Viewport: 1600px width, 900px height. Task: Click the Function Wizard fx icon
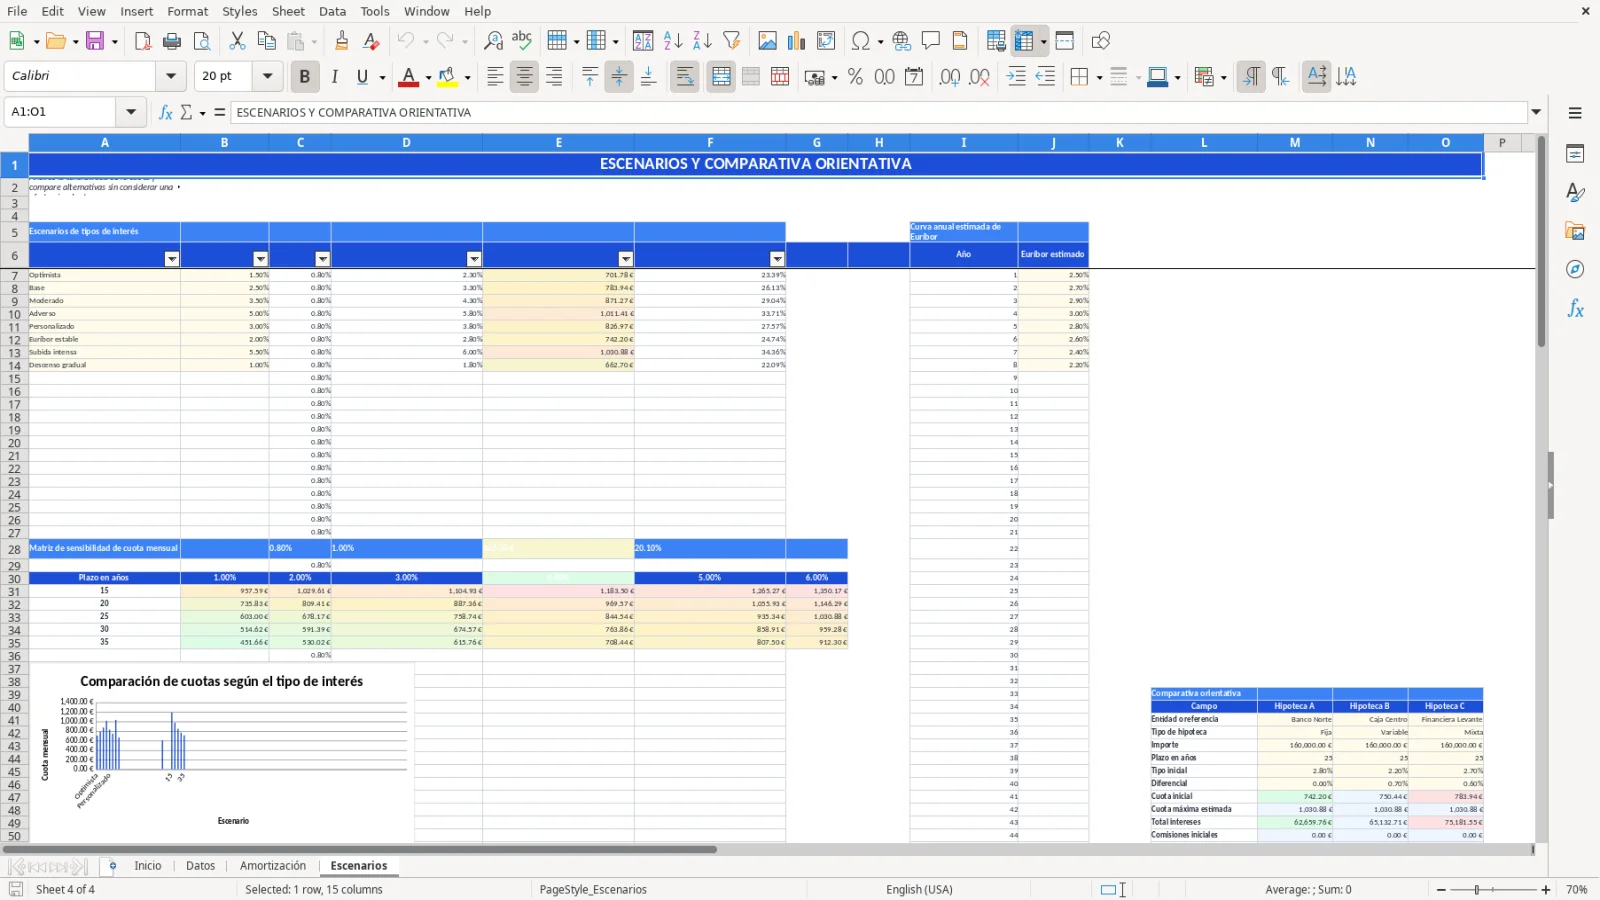click(166, 112)
